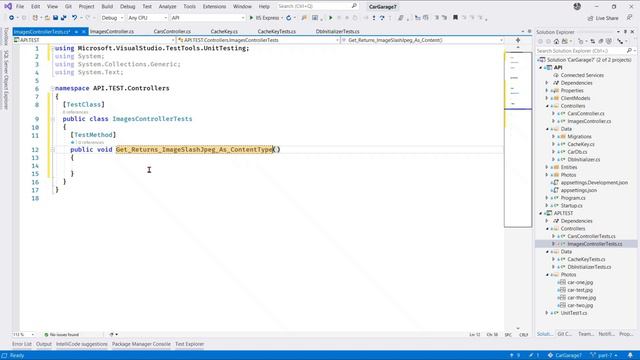The image size is (640, 360).
Task: Switch to the CacheKeyTests.cs tab
Action: [277, 31]
